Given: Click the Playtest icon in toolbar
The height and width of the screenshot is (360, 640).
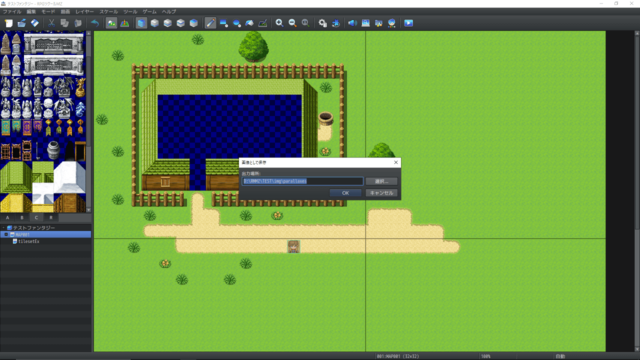Looking at the screenshot, I should pyautogui.click(x=408, y=23).
